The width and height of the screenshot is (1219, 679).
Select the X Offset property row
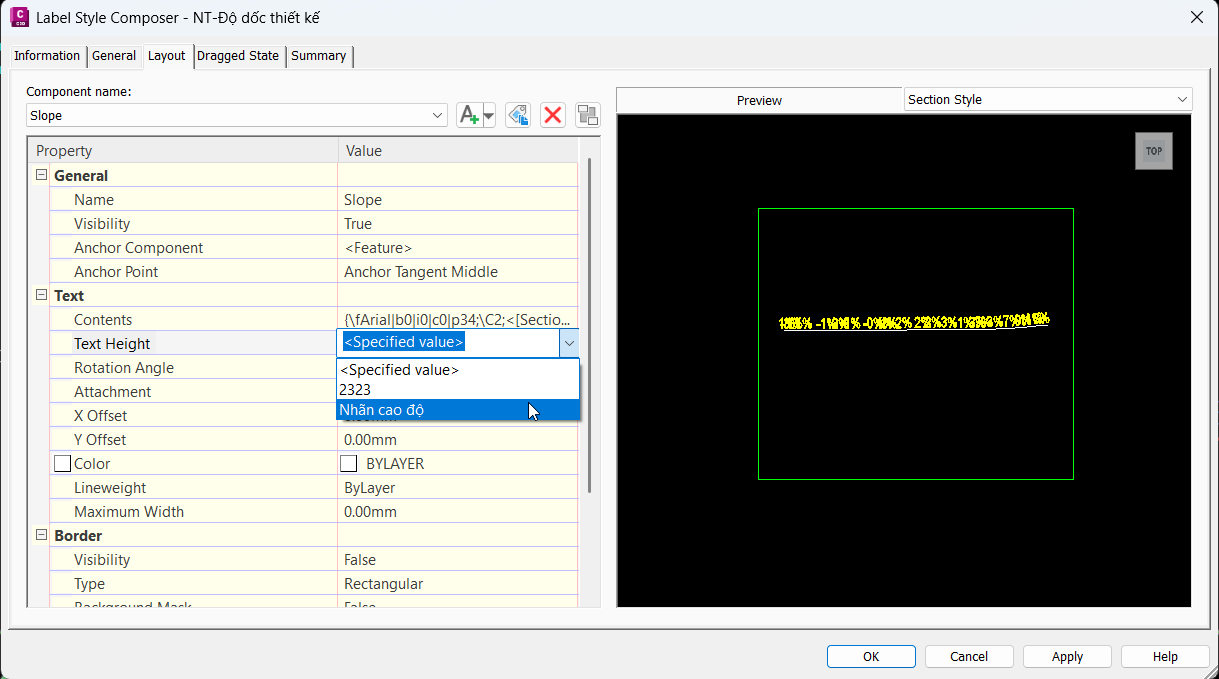point(193,416)
